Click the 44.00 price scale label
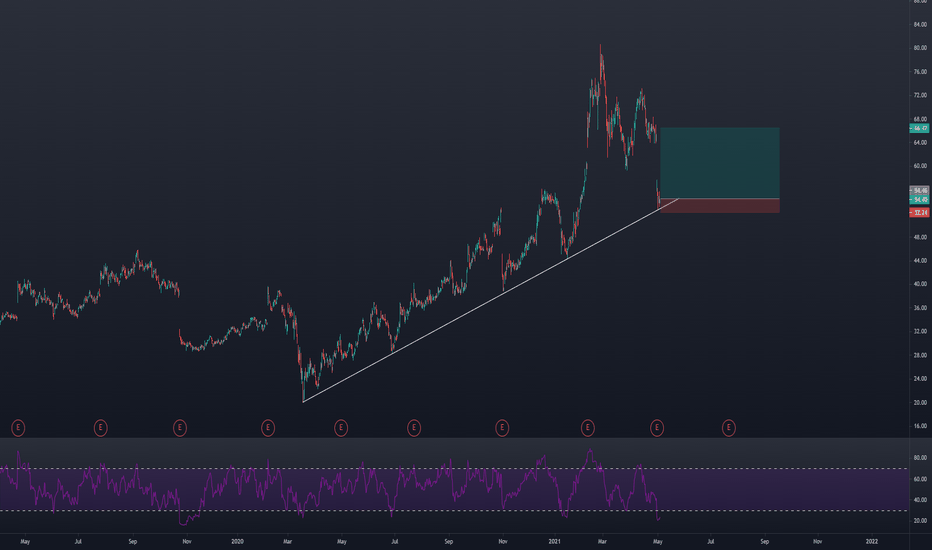 [920, 260]
